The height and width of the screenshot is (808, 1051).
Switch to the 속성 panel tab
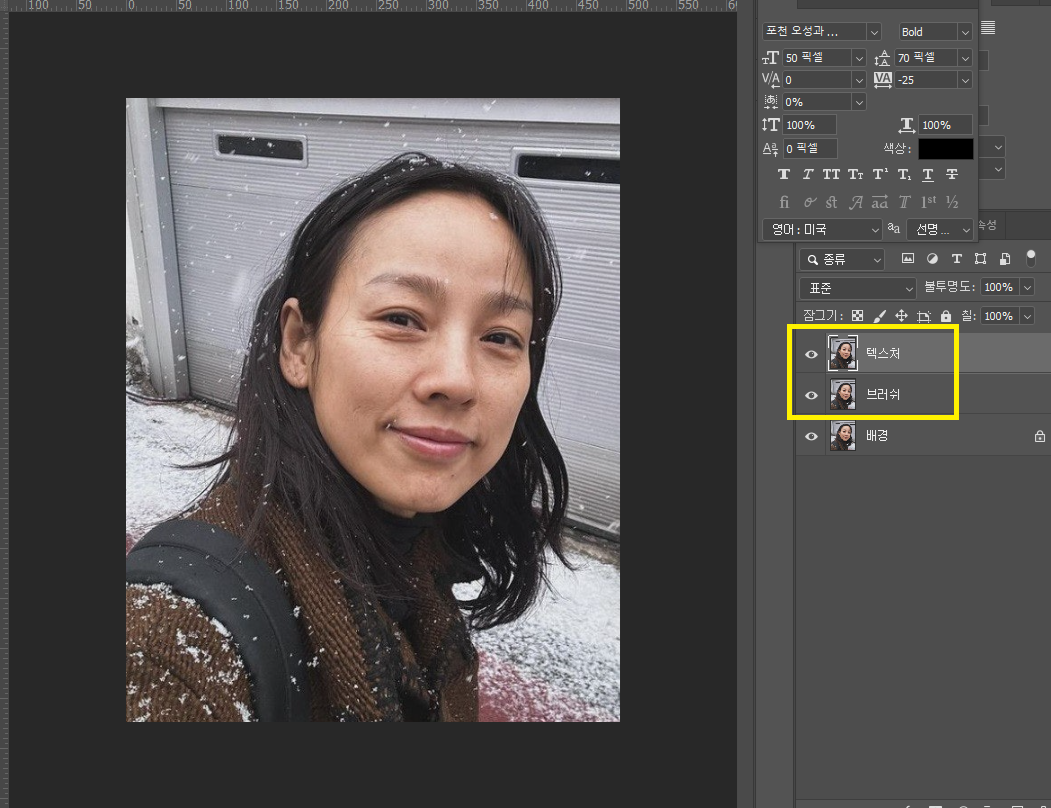[x=986, y=226]
